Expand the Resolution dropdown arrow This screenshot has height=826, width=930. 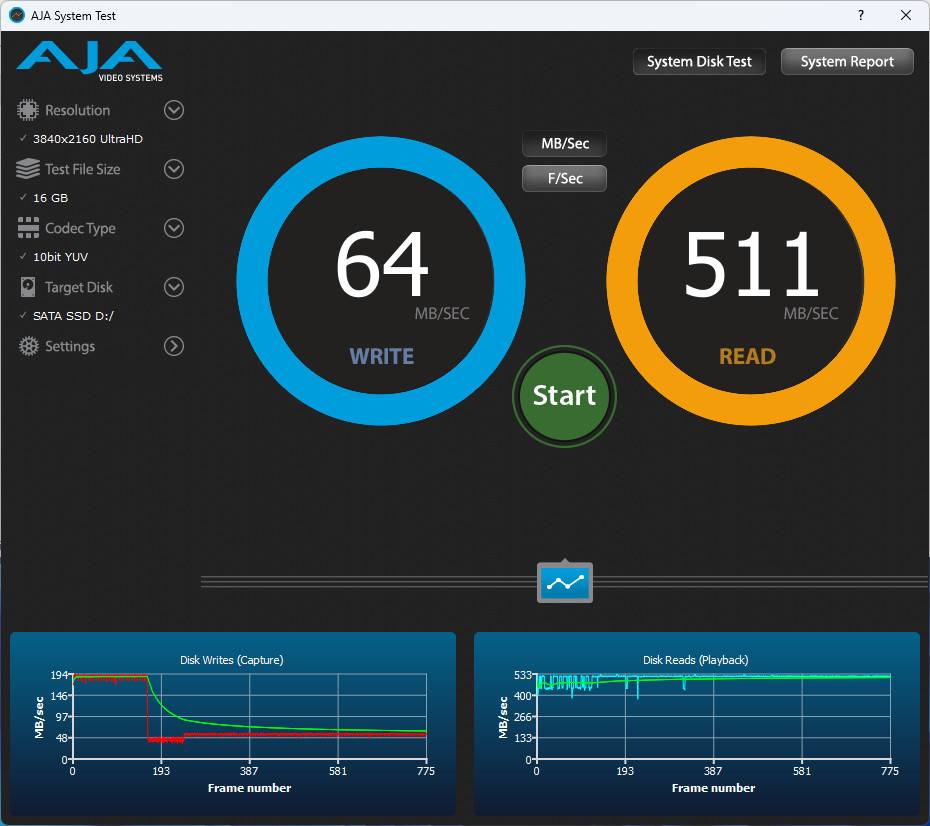(x=174, y=110)
